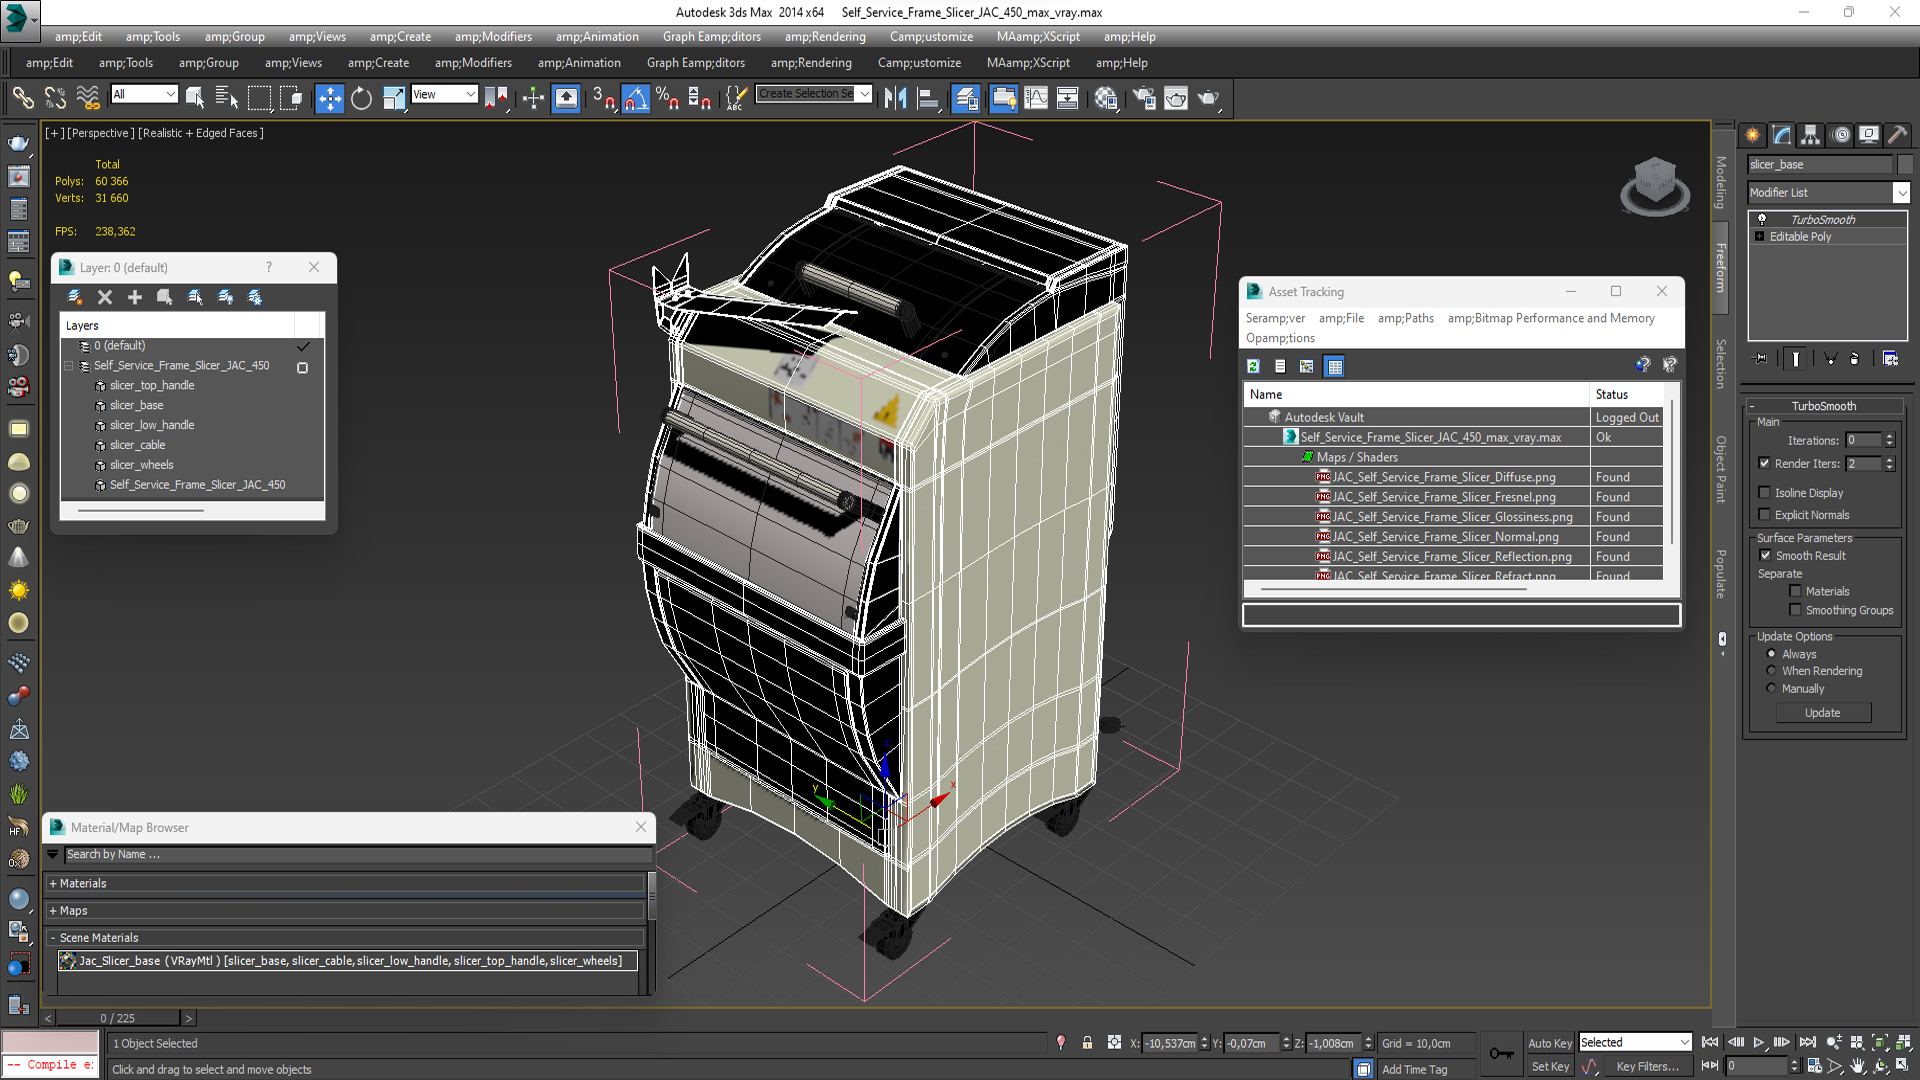Select the Move tool in main toolbar
Viewport: 1920px width, 1080px height.
pyautogui.click(x=329, y=98)
